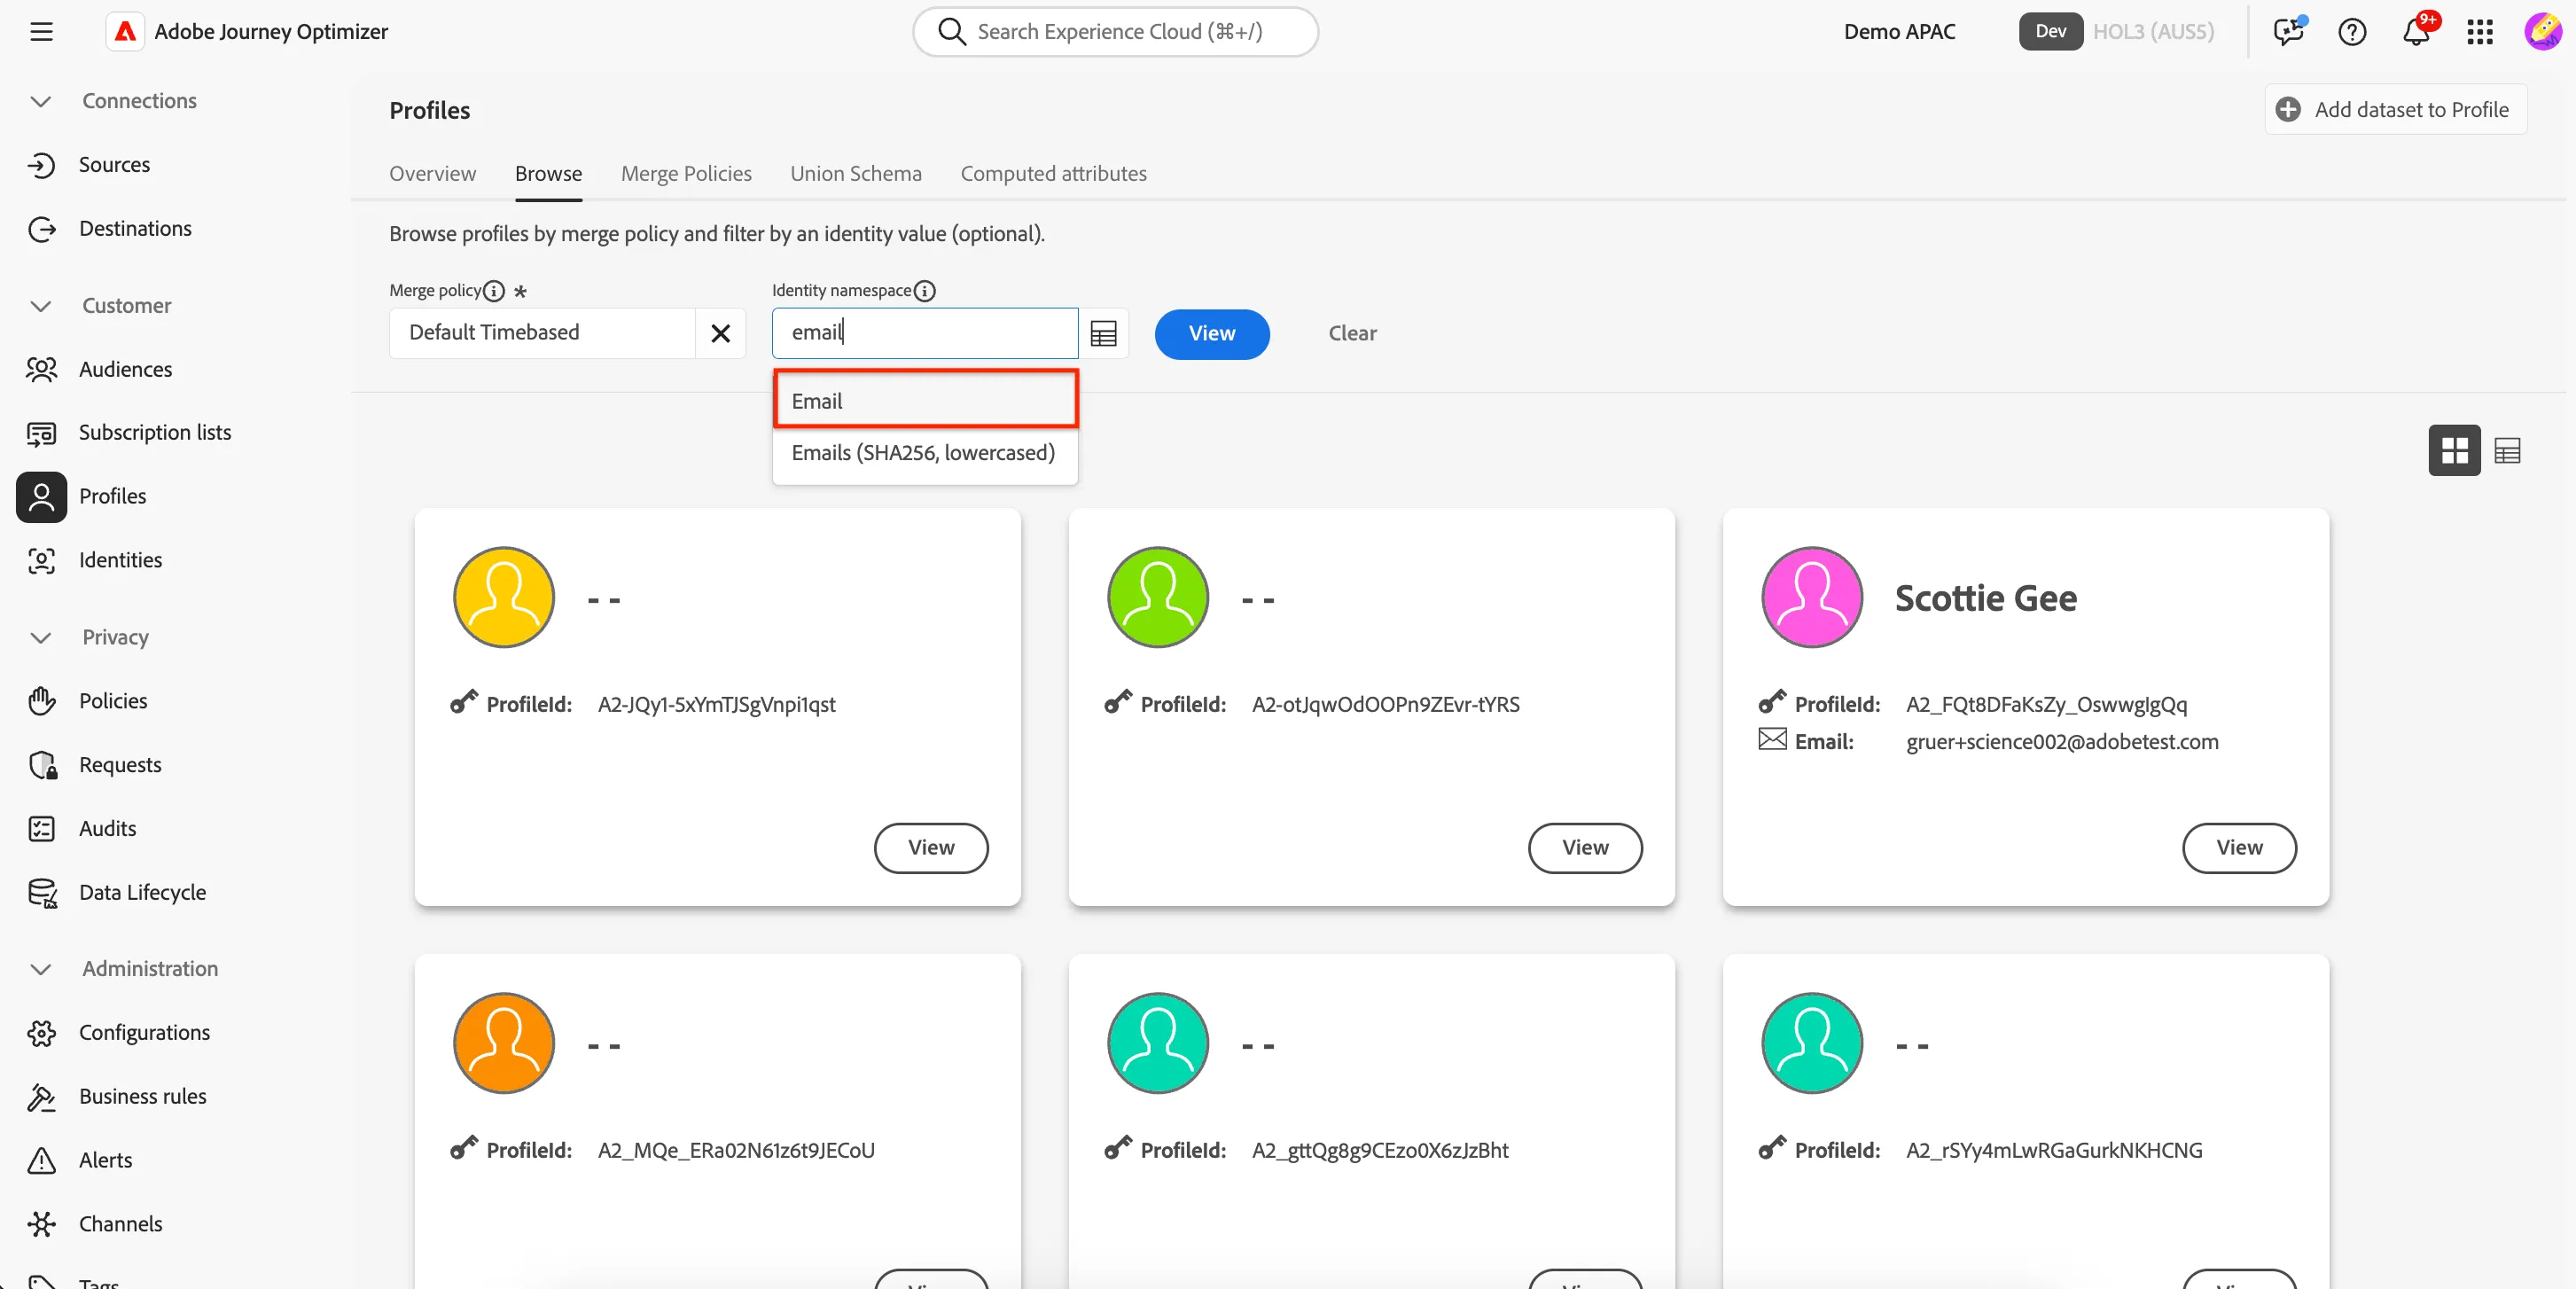2576x1289 pixels.
Task: Collapse the Customer section
Action: 41,306
